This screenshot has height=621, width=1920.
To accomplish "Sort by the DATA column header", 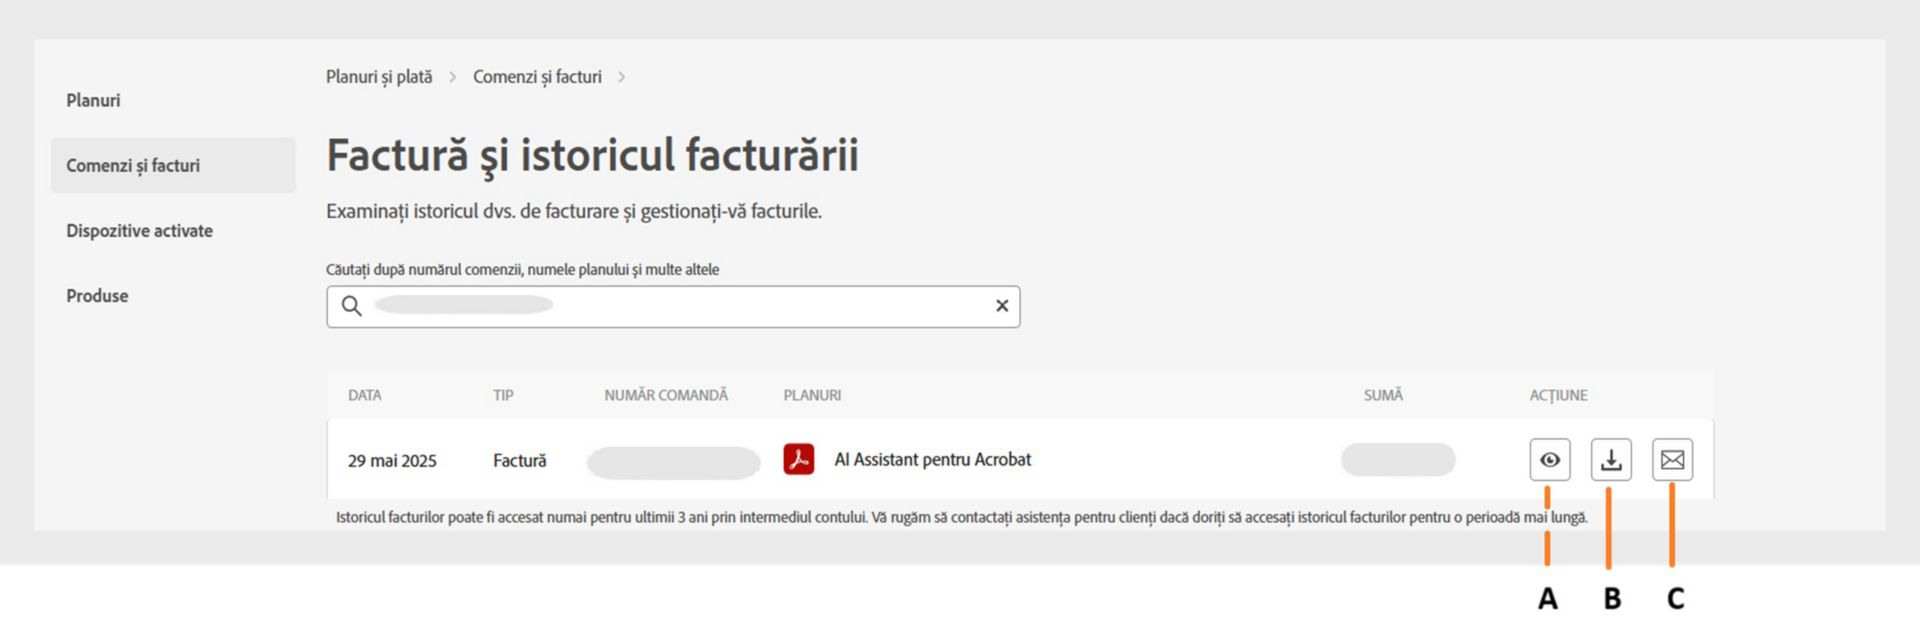I will point(364,395).
